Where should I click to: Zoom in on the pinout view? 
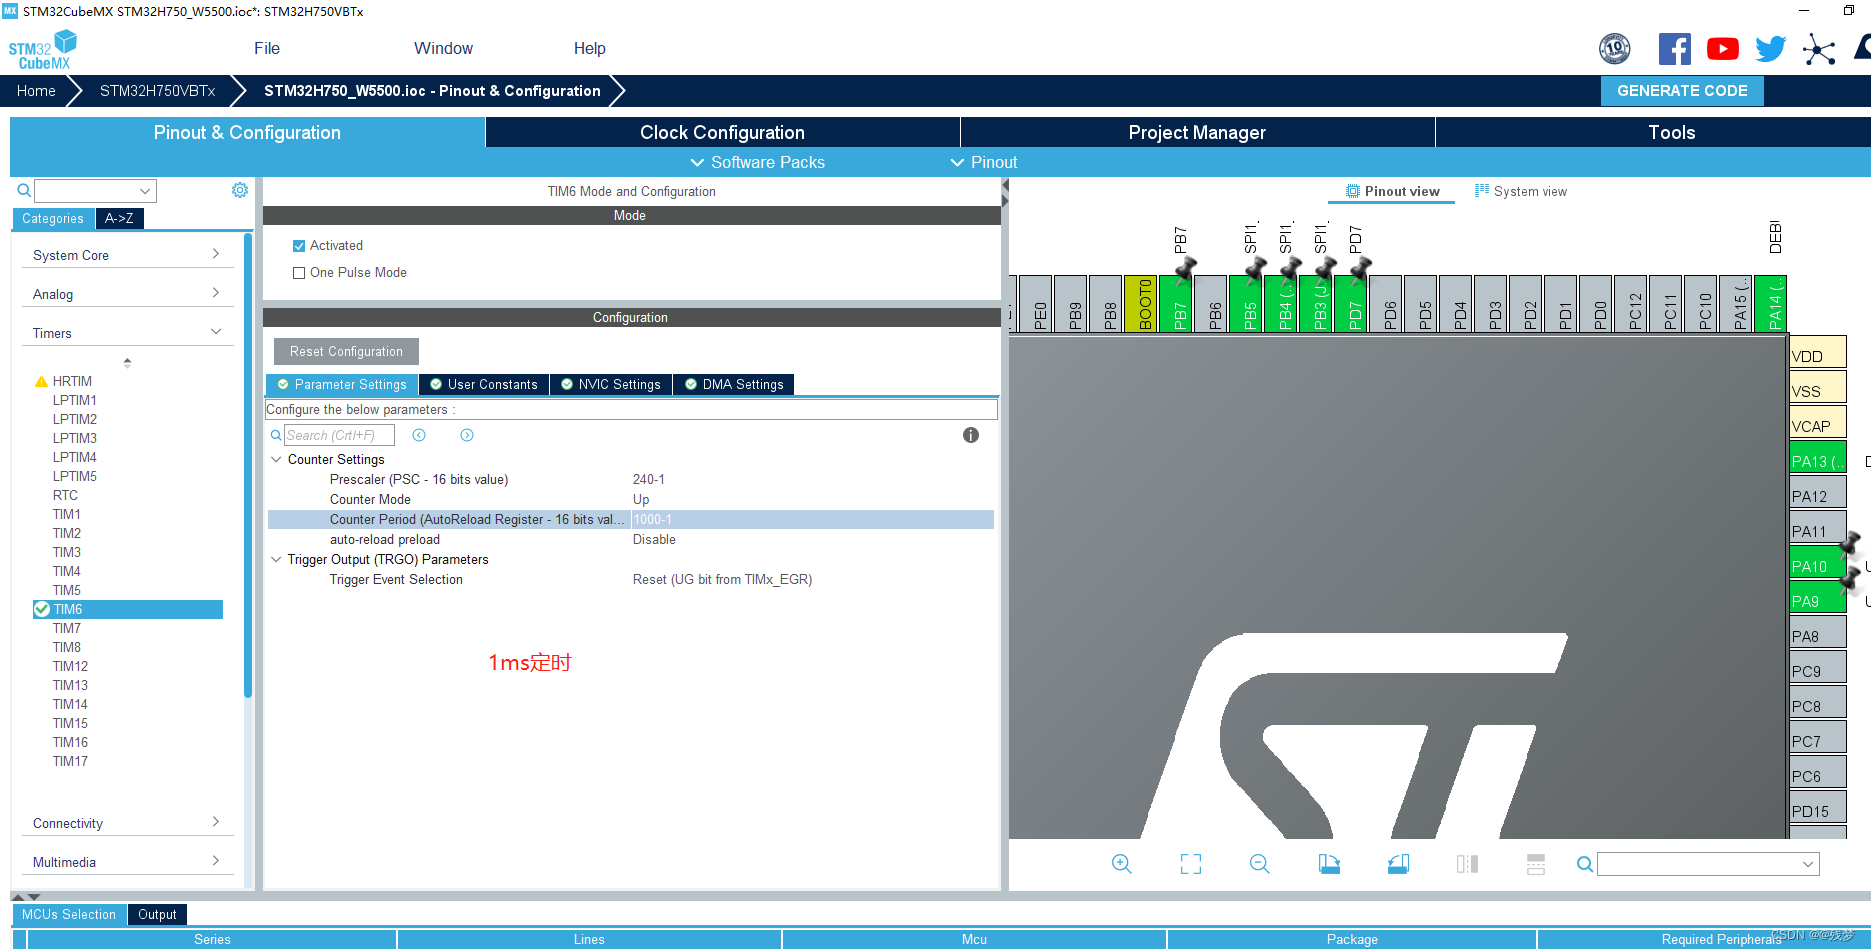[1122, 864]
